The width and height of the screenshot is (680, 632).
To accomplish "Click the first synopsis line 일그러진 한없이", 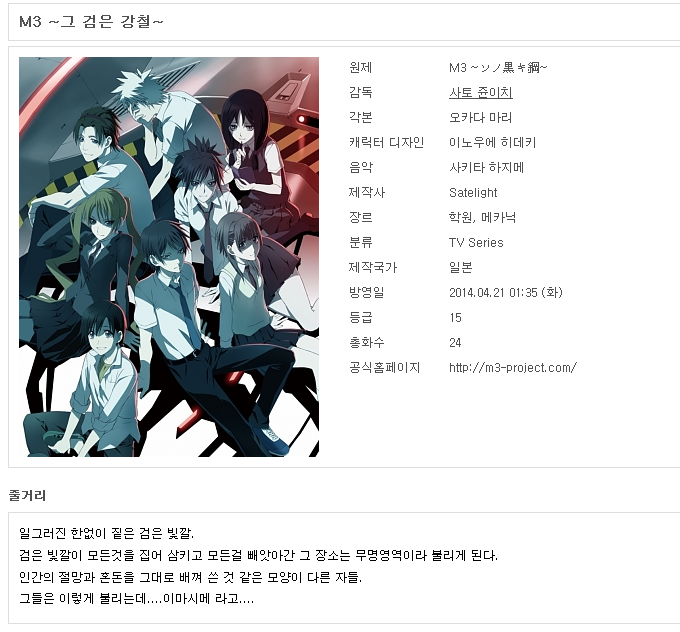I will pos(106,533).
